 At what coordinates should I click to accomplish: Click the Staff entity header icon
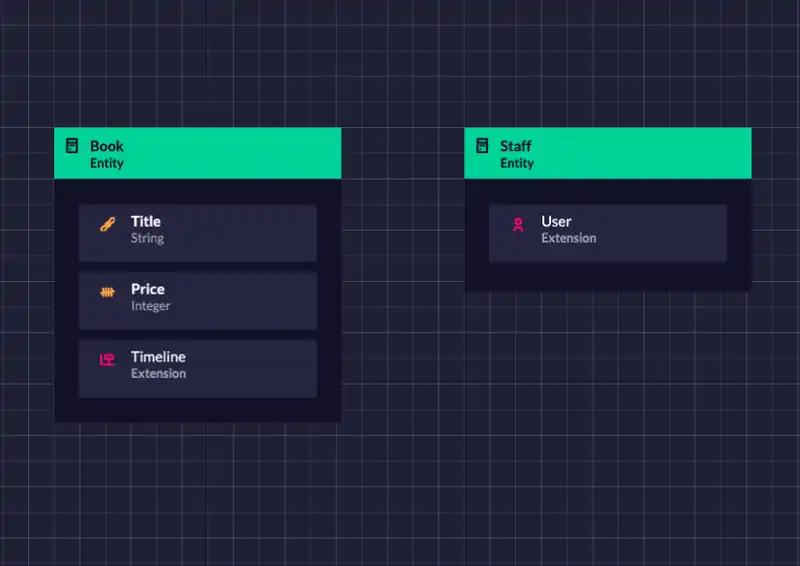point(482,146)
